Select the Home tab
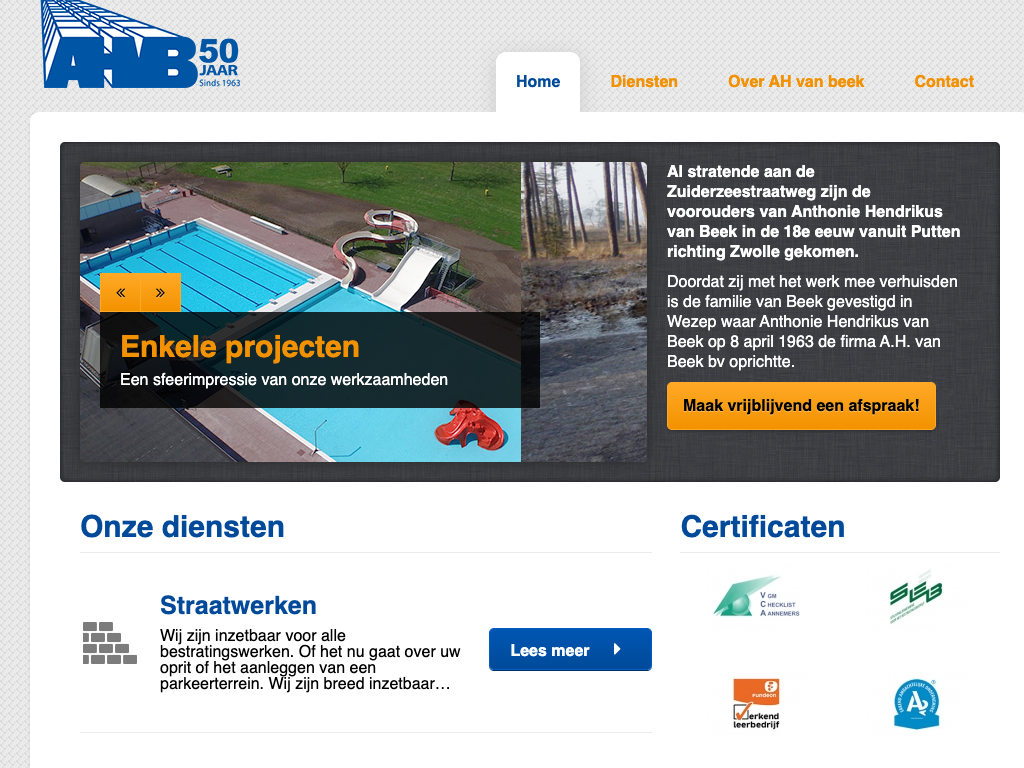The image size is (1024, 768). click(538, 82)
